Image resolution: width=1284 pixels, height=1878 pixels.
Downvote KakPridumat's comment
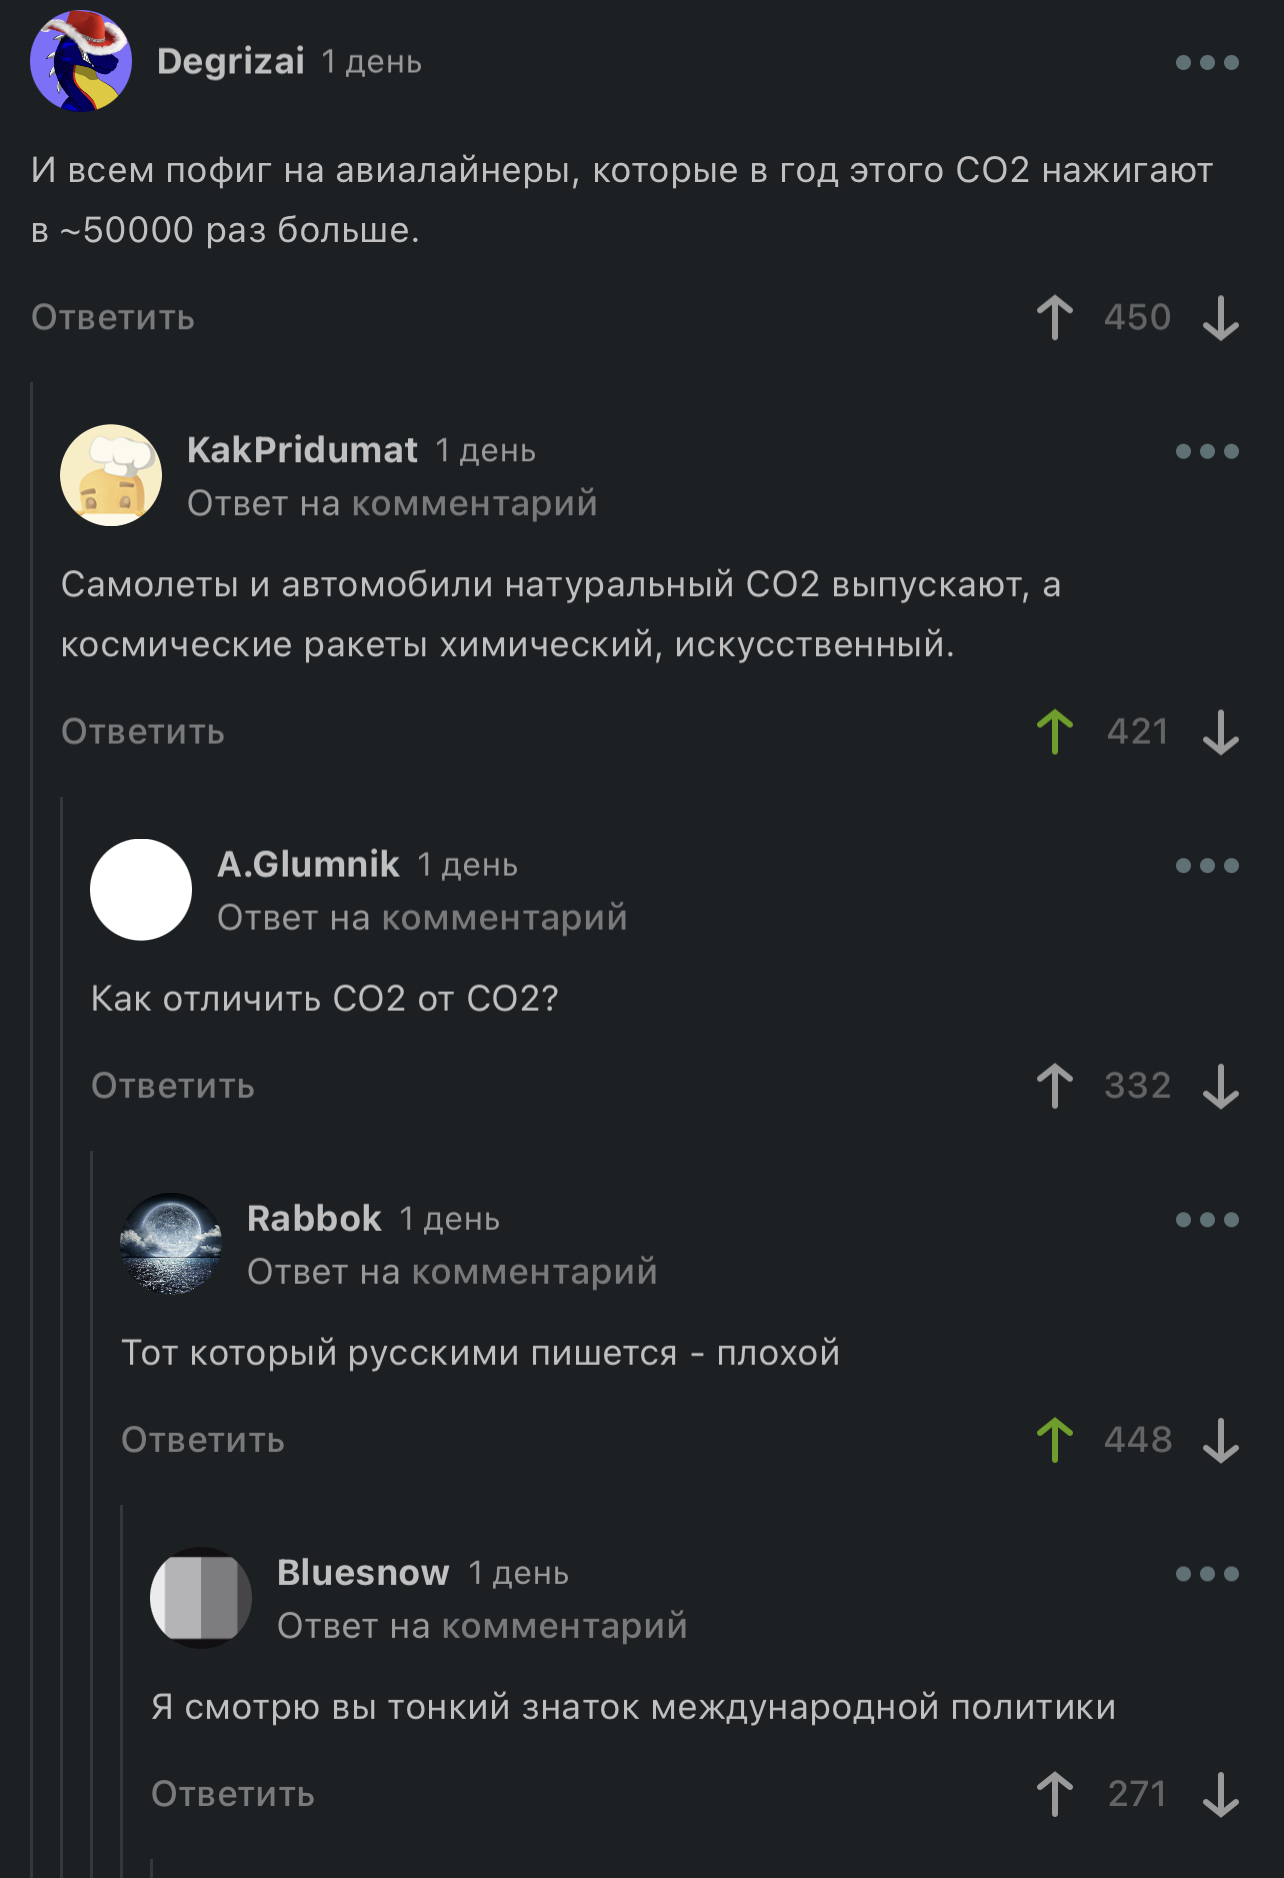coord(1220,732)
